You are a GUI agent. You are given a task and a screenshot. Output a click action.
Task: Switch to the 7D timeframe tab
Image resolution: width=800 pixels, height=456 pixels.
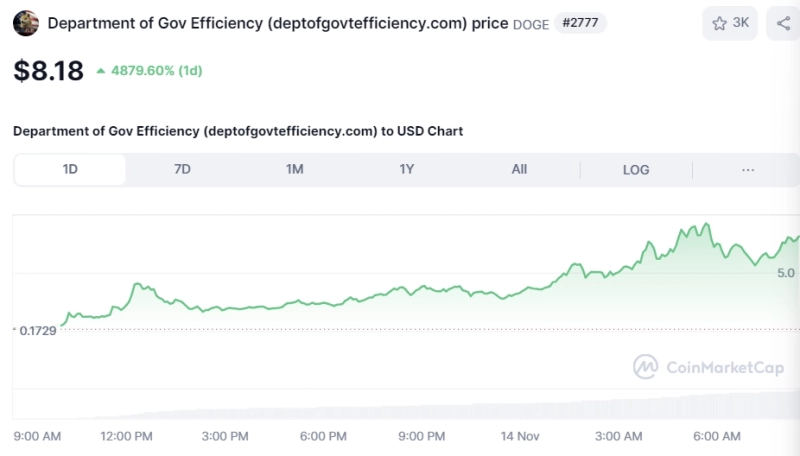[x=182, y=170]
